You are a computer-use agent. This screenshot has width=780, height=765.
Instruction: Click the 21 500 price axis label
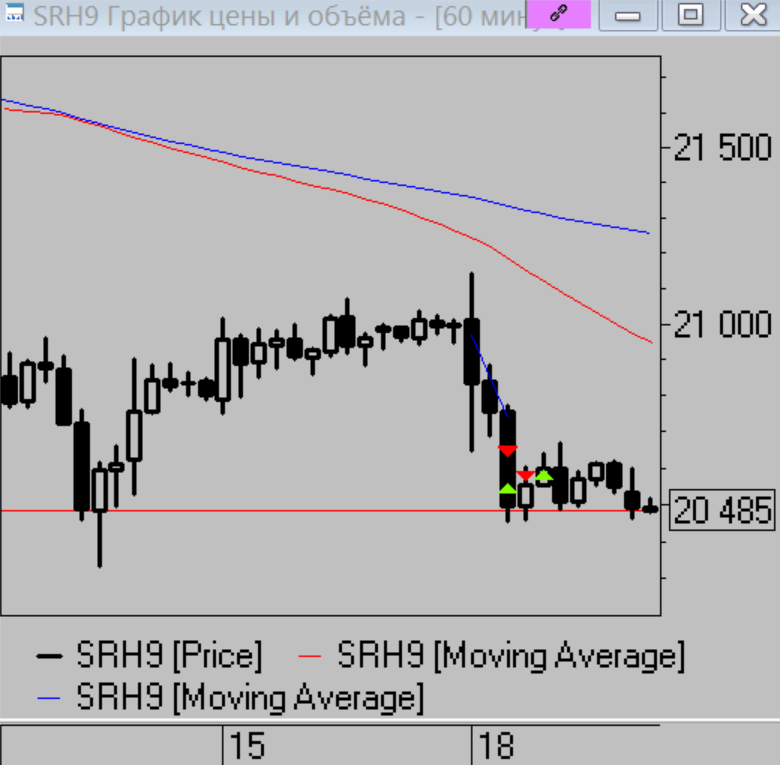tap(722, 149)
